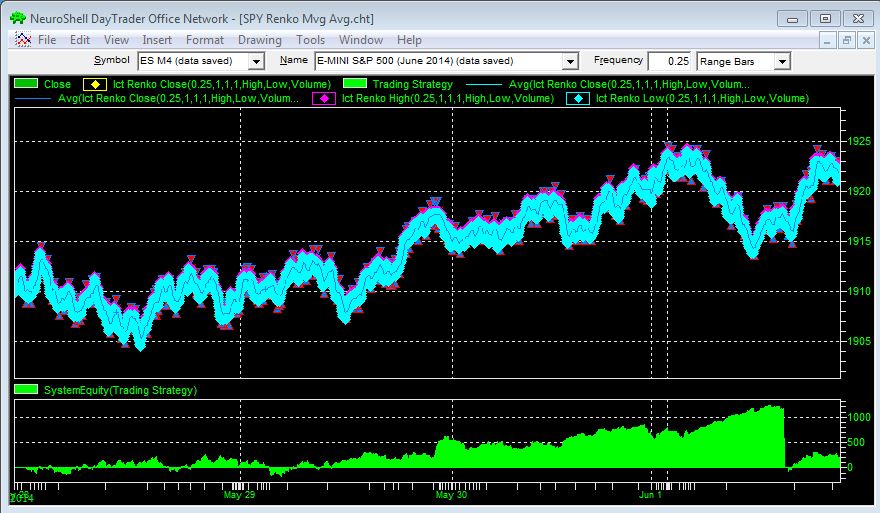The height and width of the screenshot is (513, 880).
Task: Click the Ict Renko High legend label
Action: pyautogui.click(x=448, y=98)
